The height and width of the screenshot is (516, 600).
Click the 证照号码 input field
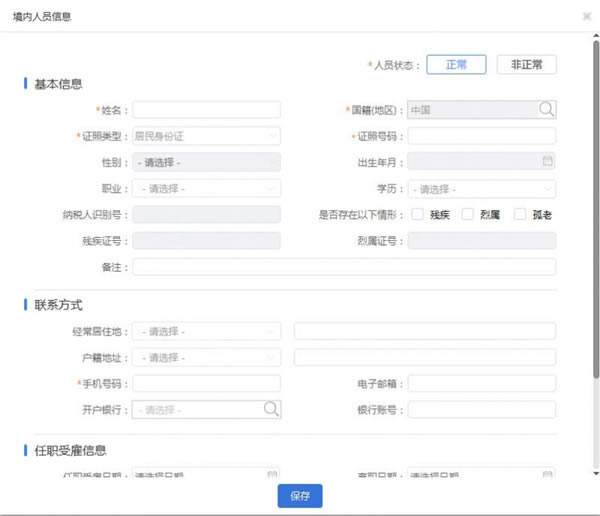pyautogui.click(x=481, y=136)
